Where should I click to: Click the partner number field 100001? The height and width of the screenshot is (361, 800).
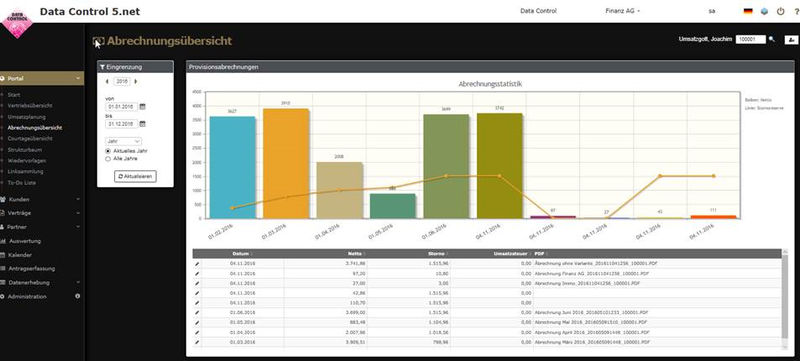[x=751, y=39]
